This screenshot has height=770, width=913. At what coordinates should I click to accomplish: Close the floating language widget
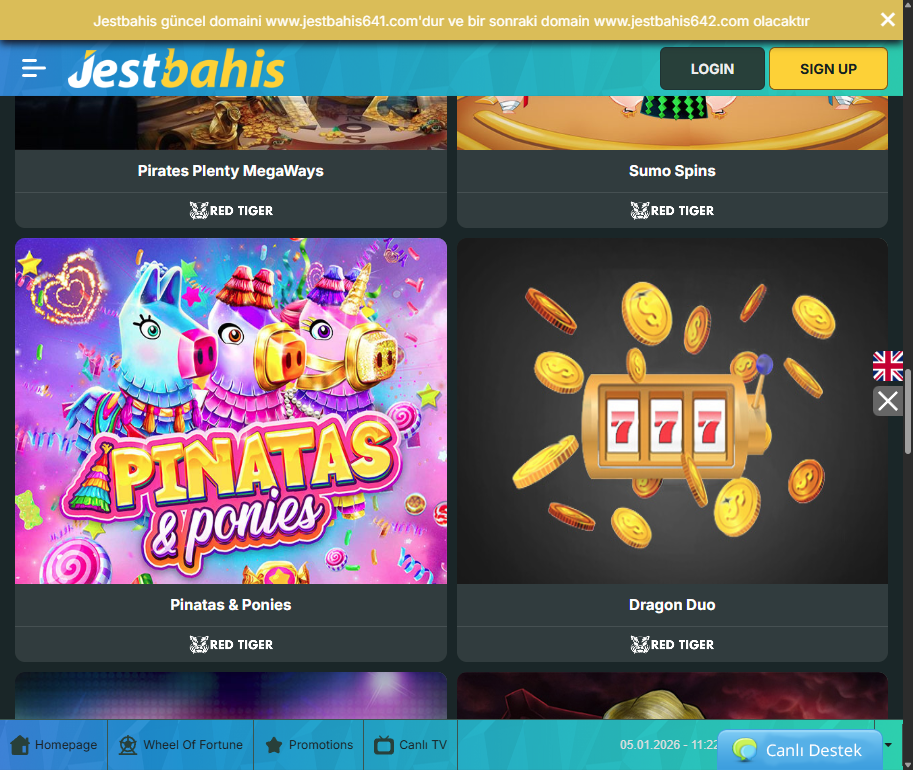pos(888,401)
